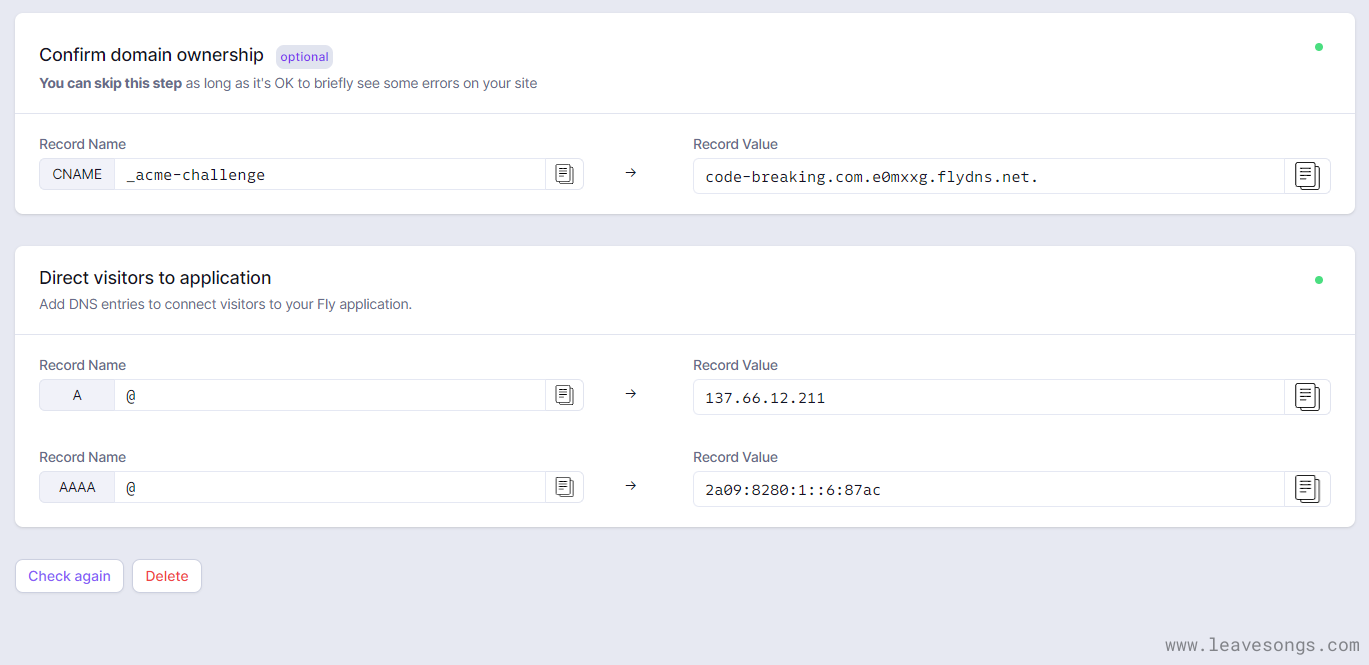The image size is (1369, 665).
Task: Copy the 137.66.12.211 IP address
Action: click(1307, 397)
